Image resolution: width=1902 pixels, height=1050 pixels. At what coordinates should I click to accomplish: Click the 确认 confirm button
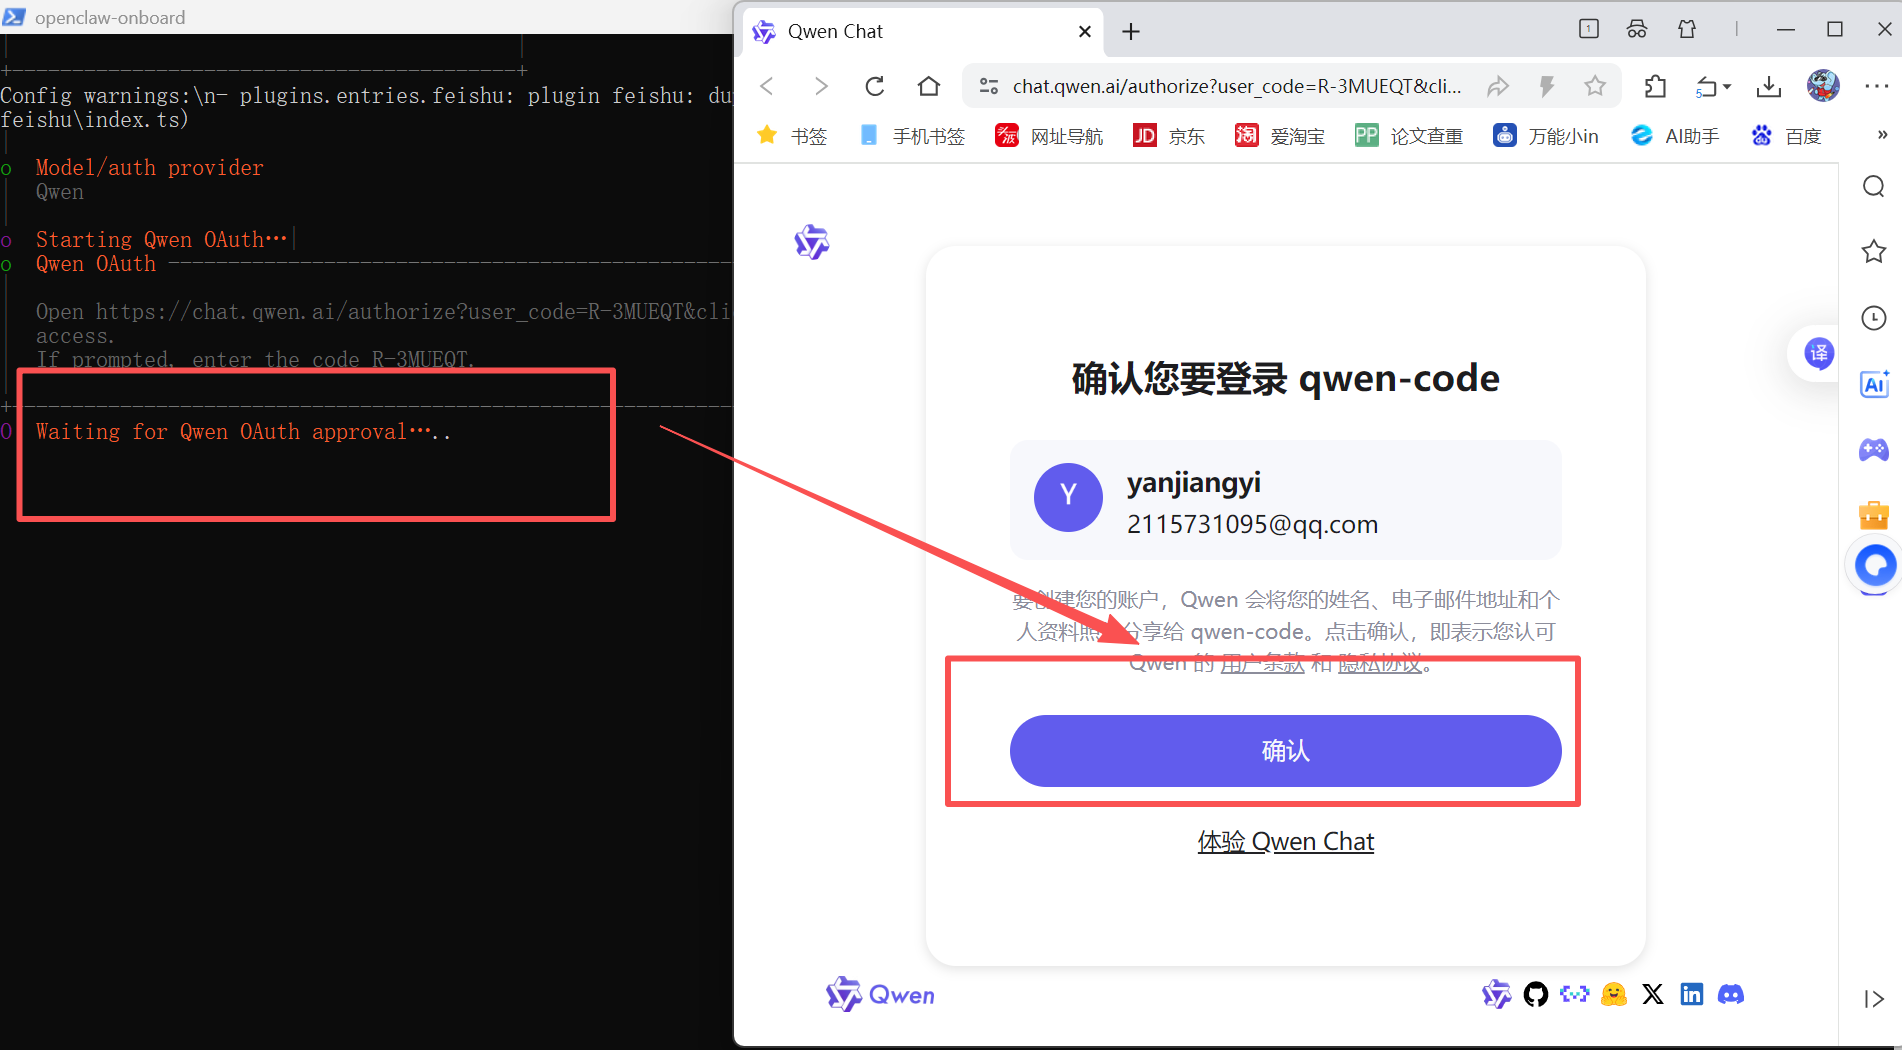pyautogui.click(x=1285, y=751)
